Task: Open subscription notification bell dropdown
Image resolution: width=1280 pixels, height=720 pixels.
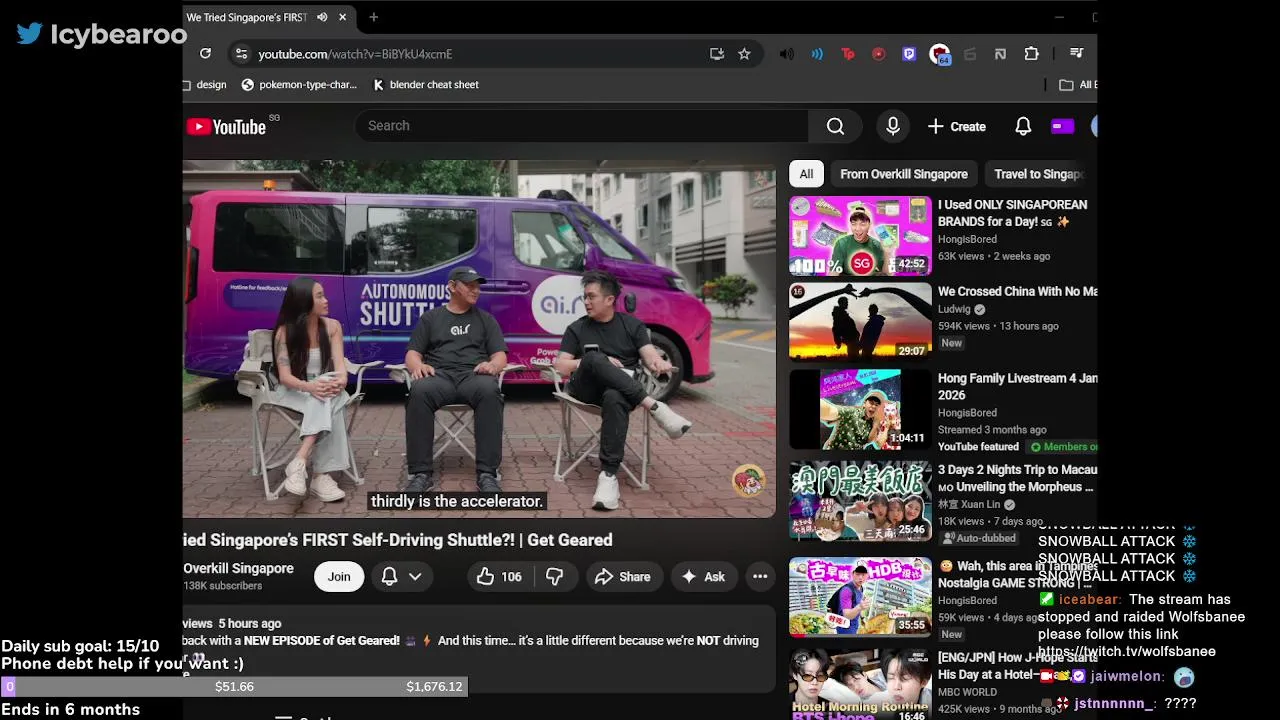Action: (x=401, y=576)
